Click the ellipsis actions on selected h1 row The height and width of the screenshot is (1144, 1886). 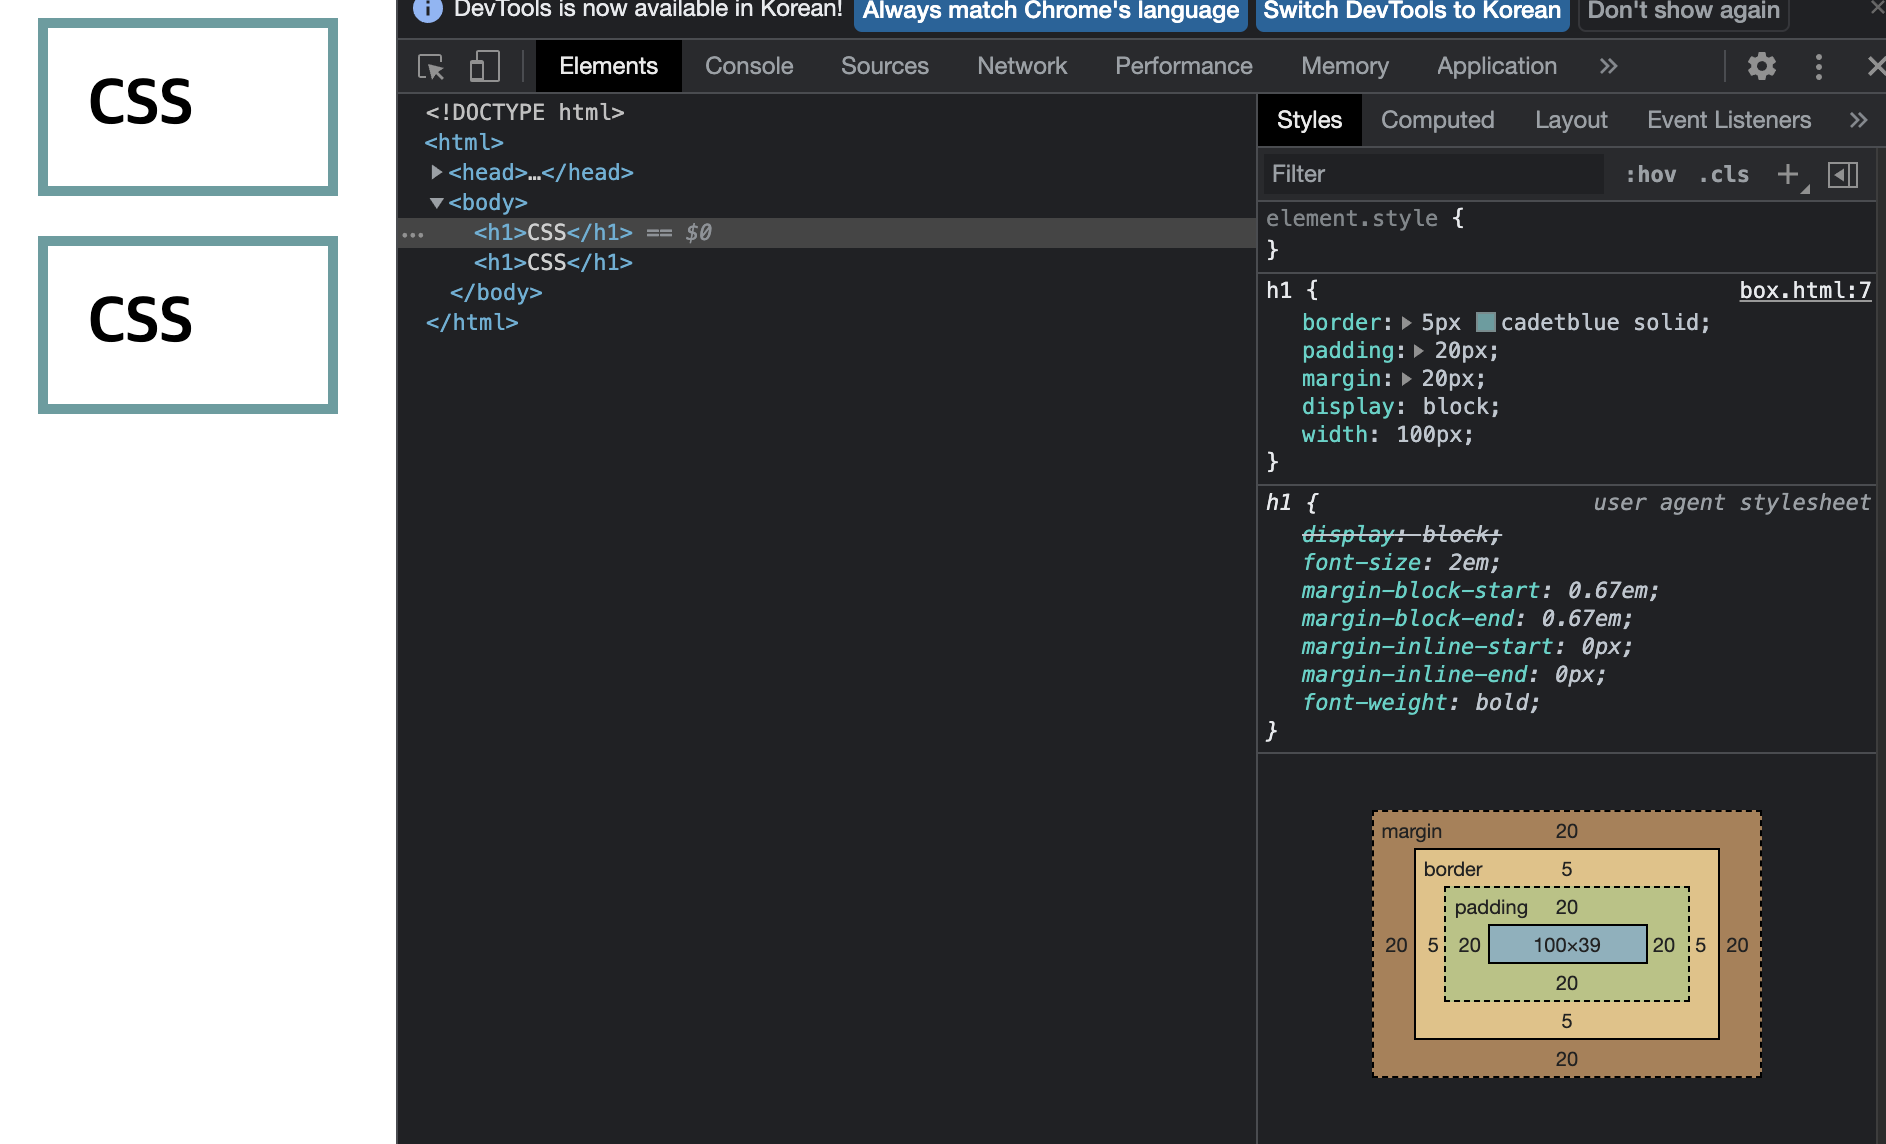point(413,235)
